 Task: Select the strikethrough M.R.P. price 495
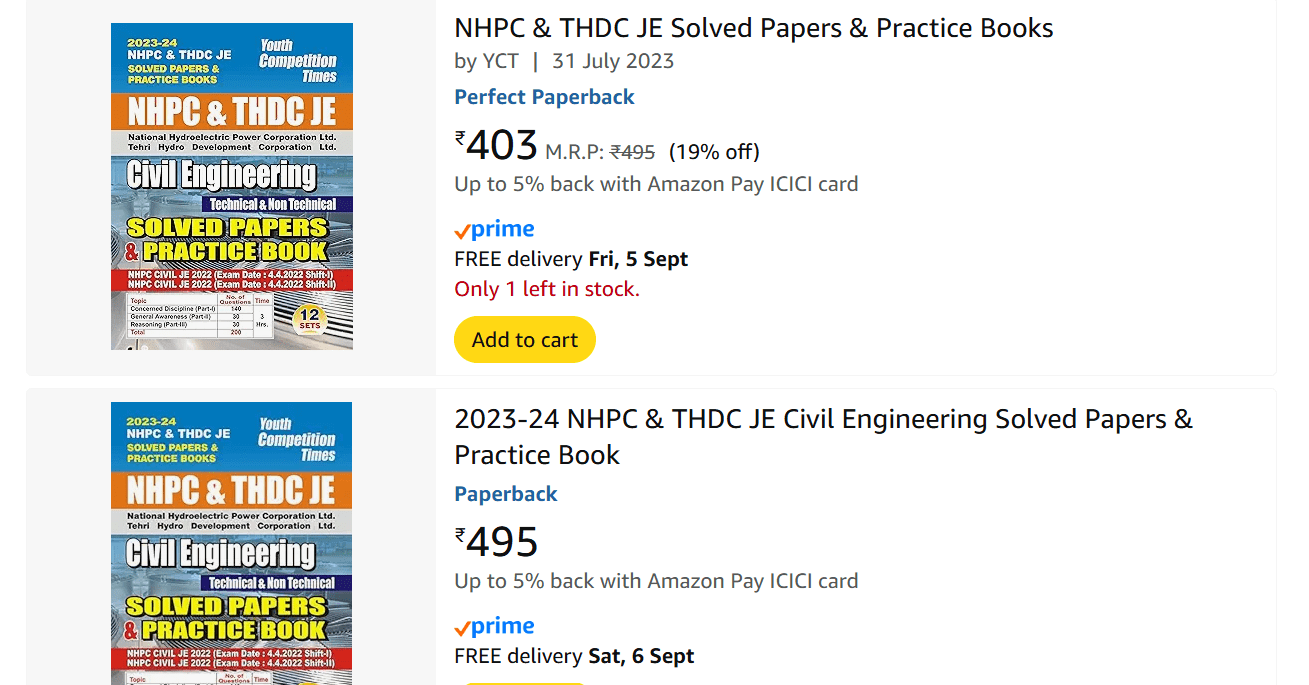(x=634, y=151)
